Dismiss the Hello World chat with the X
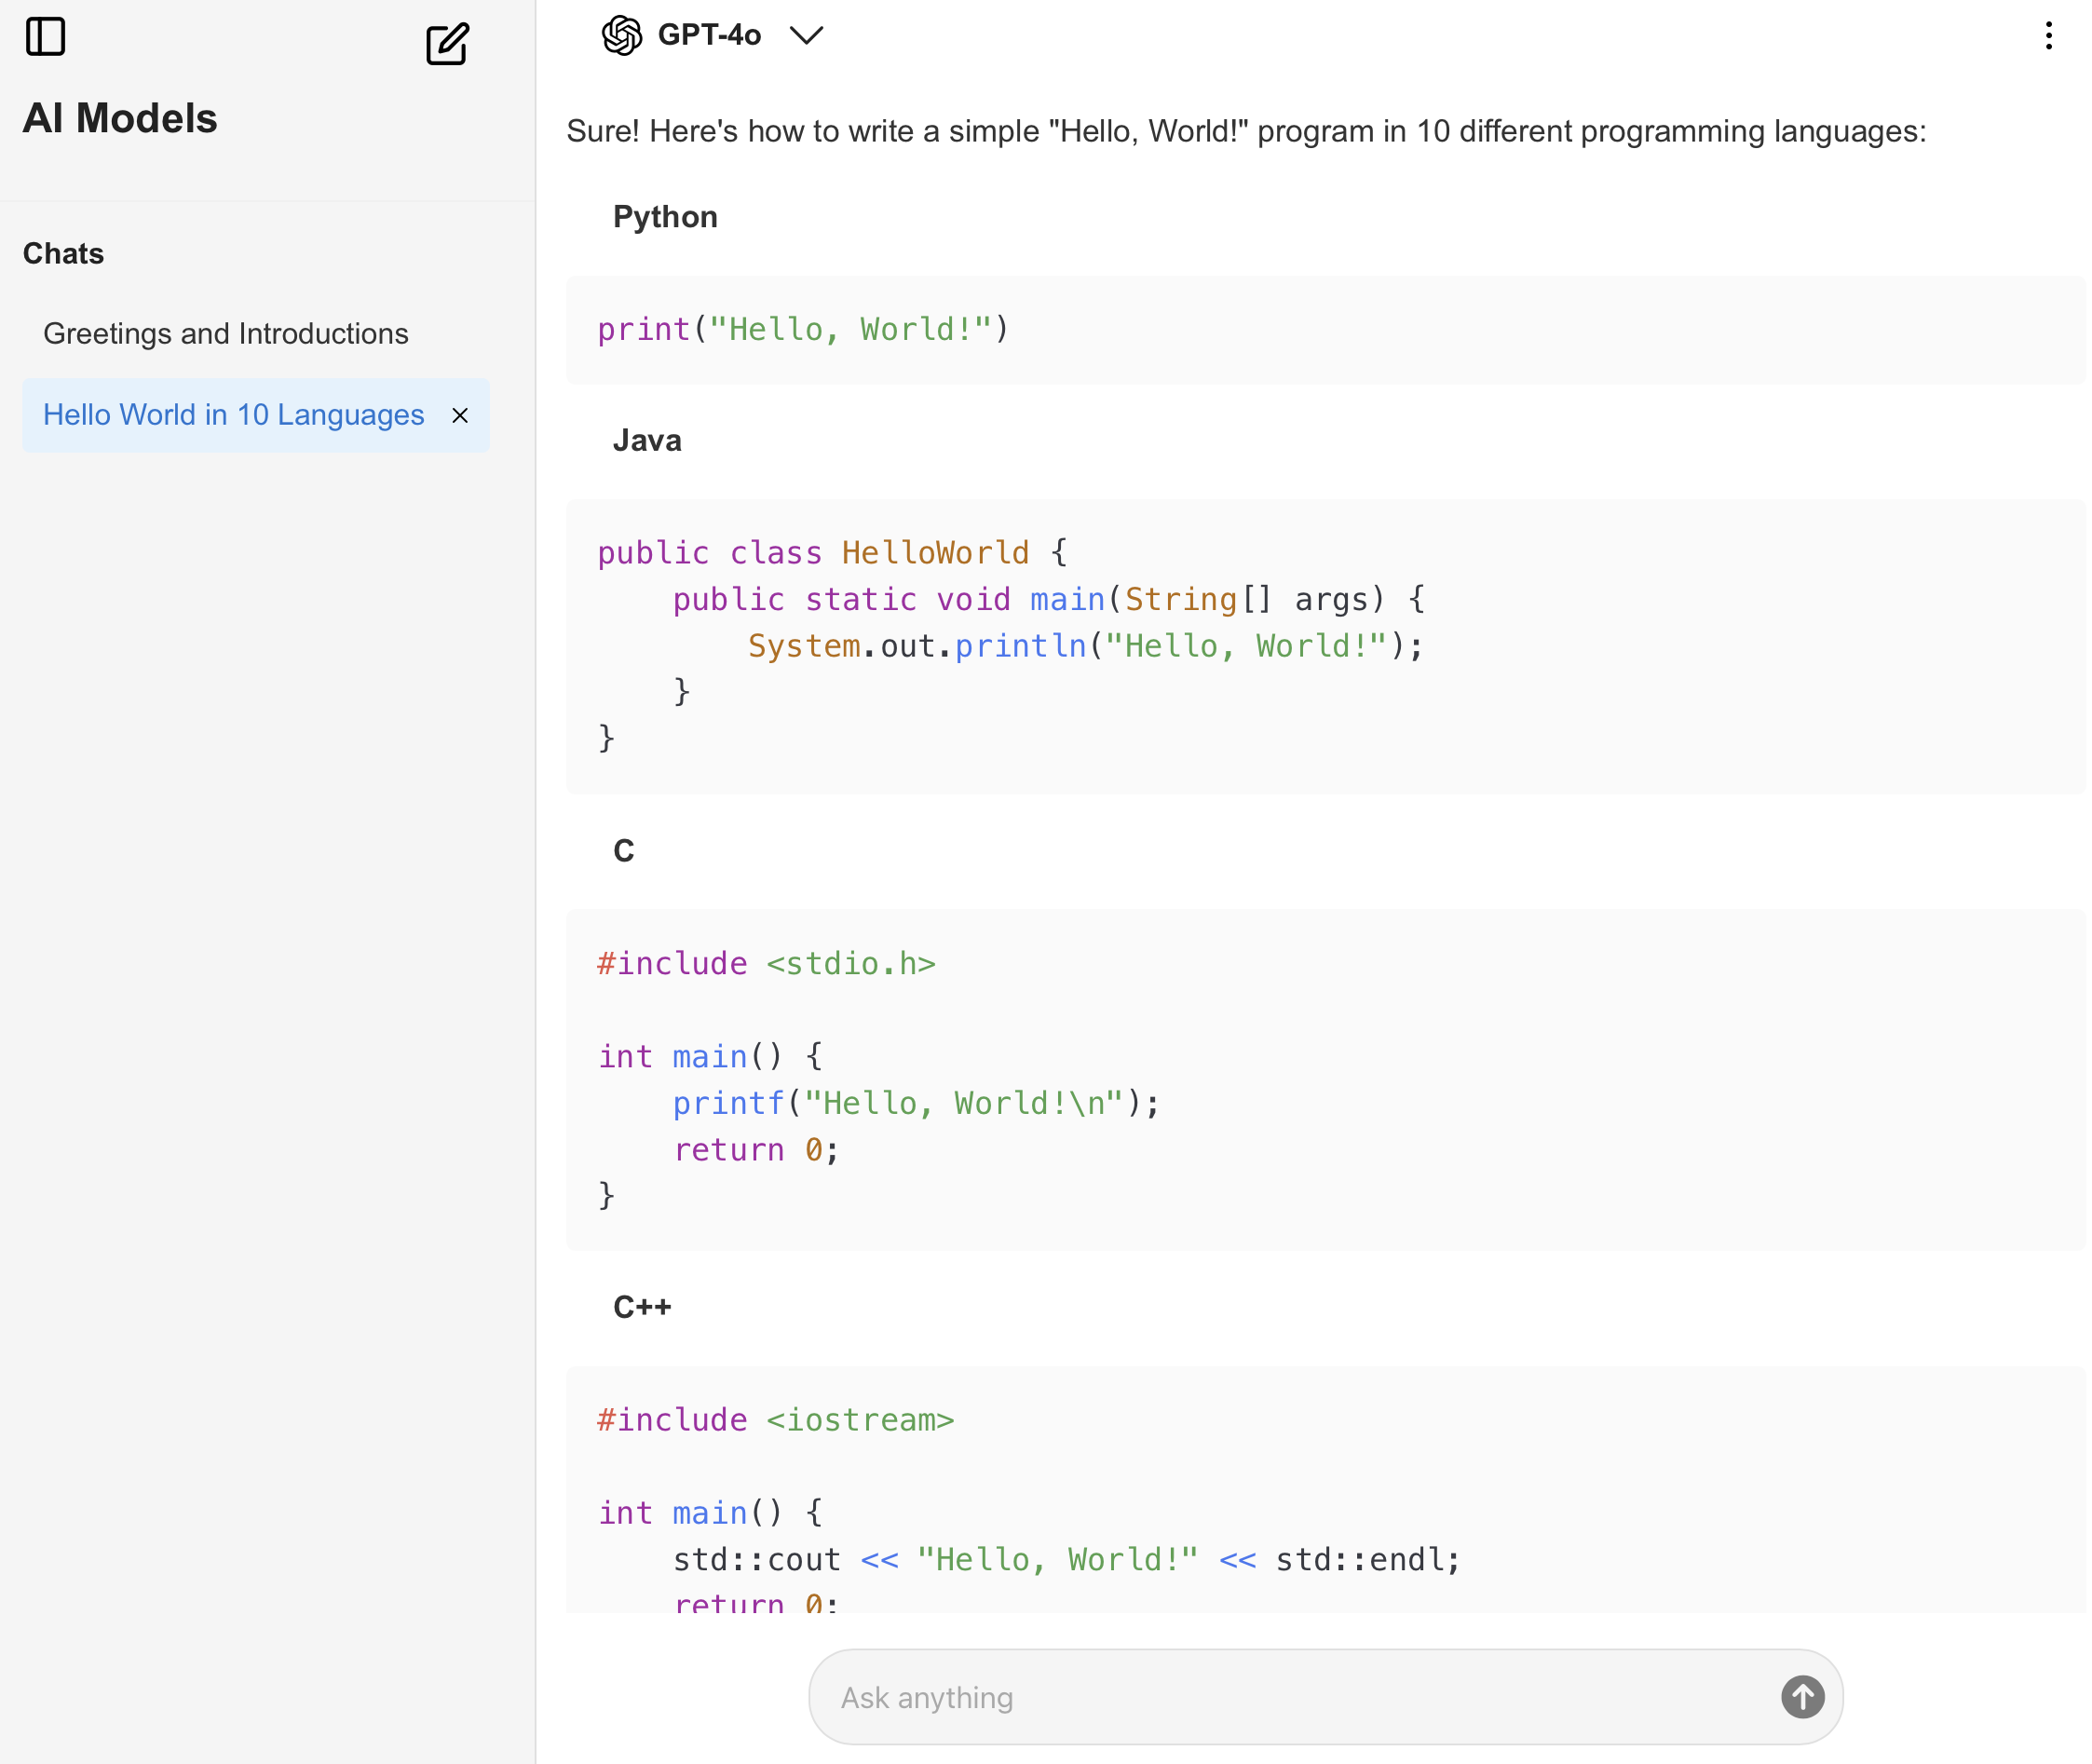This screenshot has width=2092, height=1764. tap(460, 416)
